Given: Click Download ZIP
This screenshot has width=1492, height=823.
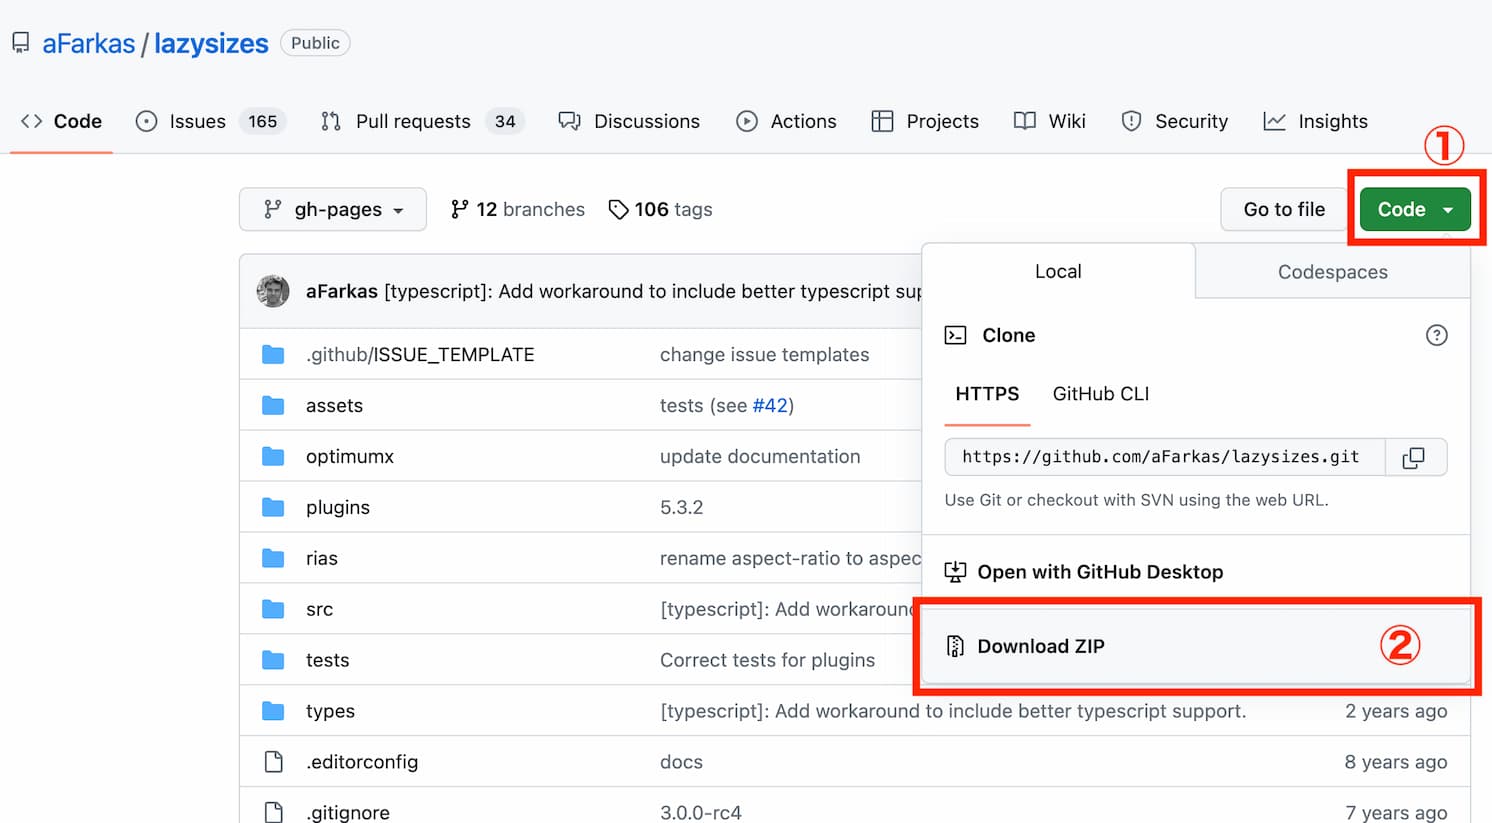Looking at the screenshot, I should (x=1195, y=646).
